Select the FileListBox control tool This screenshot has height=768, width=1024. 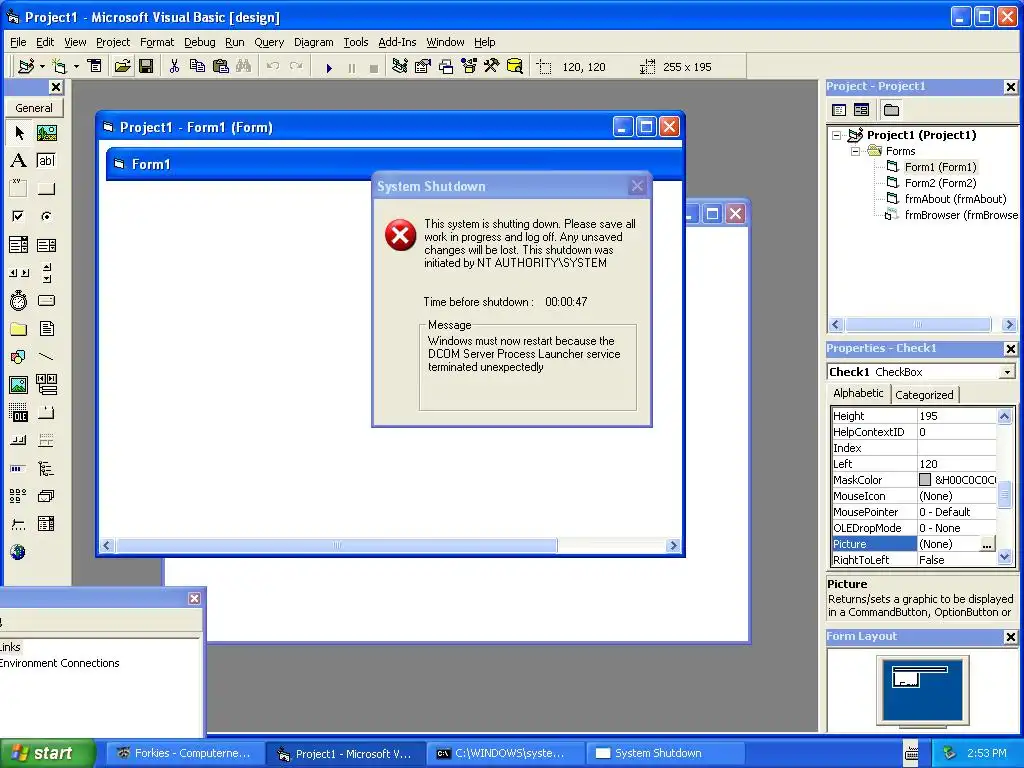pos(46,328)
